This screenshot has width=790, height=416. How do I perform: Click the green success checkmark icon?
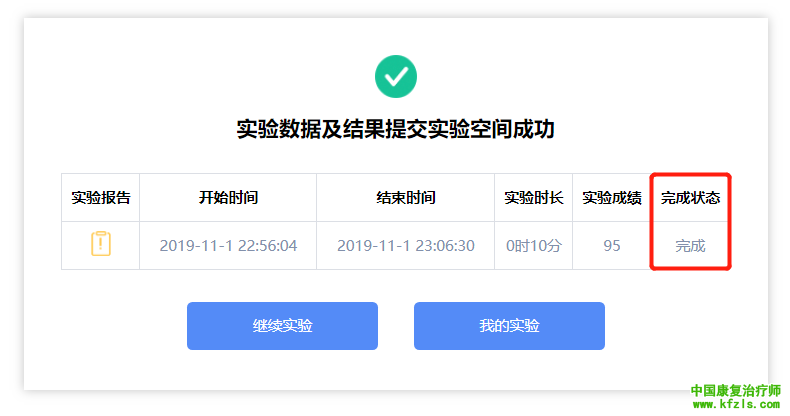tap(395, 76)
